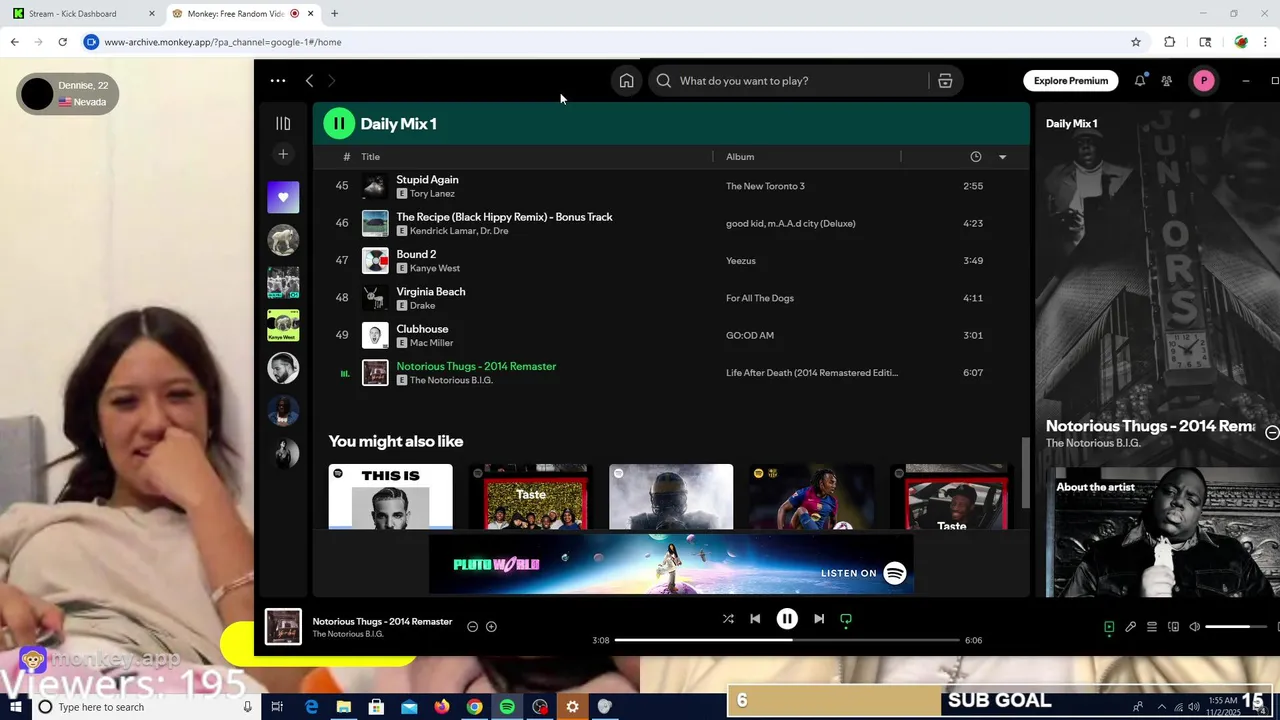The height and width of the screenshot is (720, 1280).
Task: Open For All The Dogs album
Action: [760, 298]
